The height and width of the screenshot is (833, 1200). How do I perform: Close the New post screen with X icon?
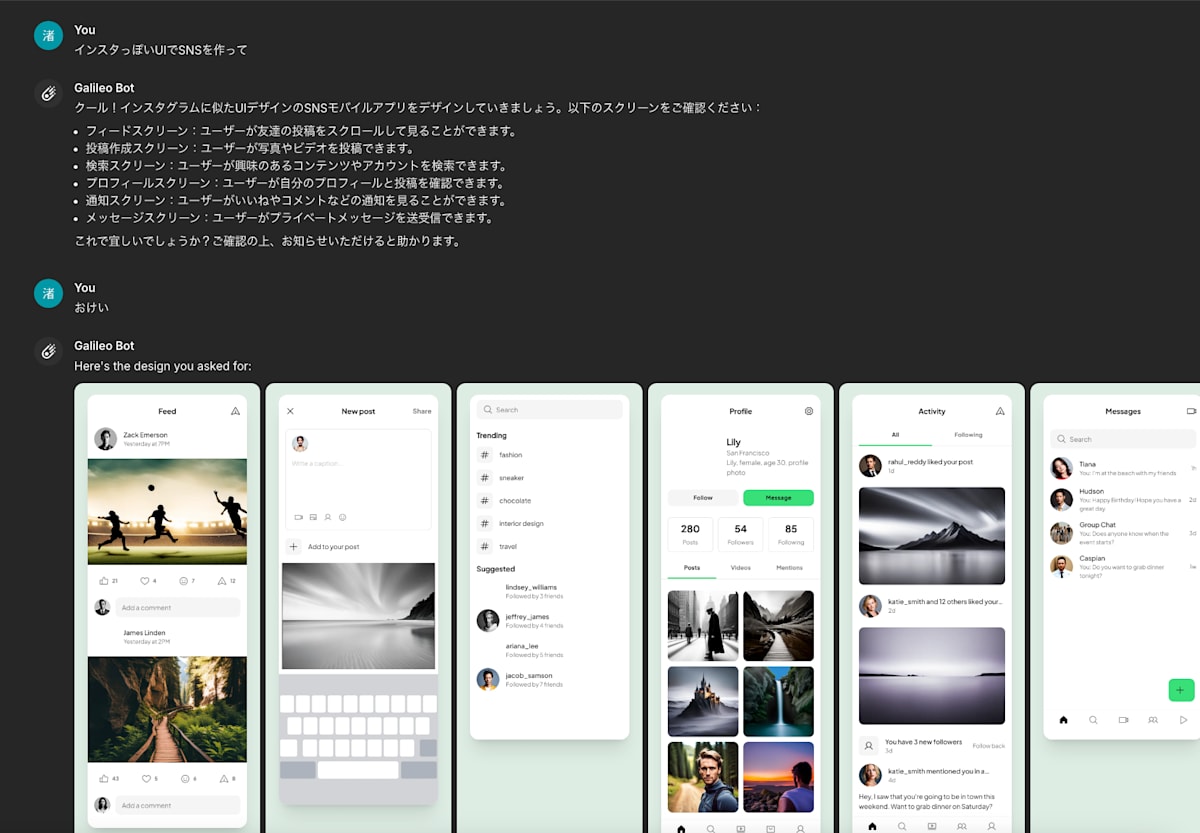pos(290,411)
